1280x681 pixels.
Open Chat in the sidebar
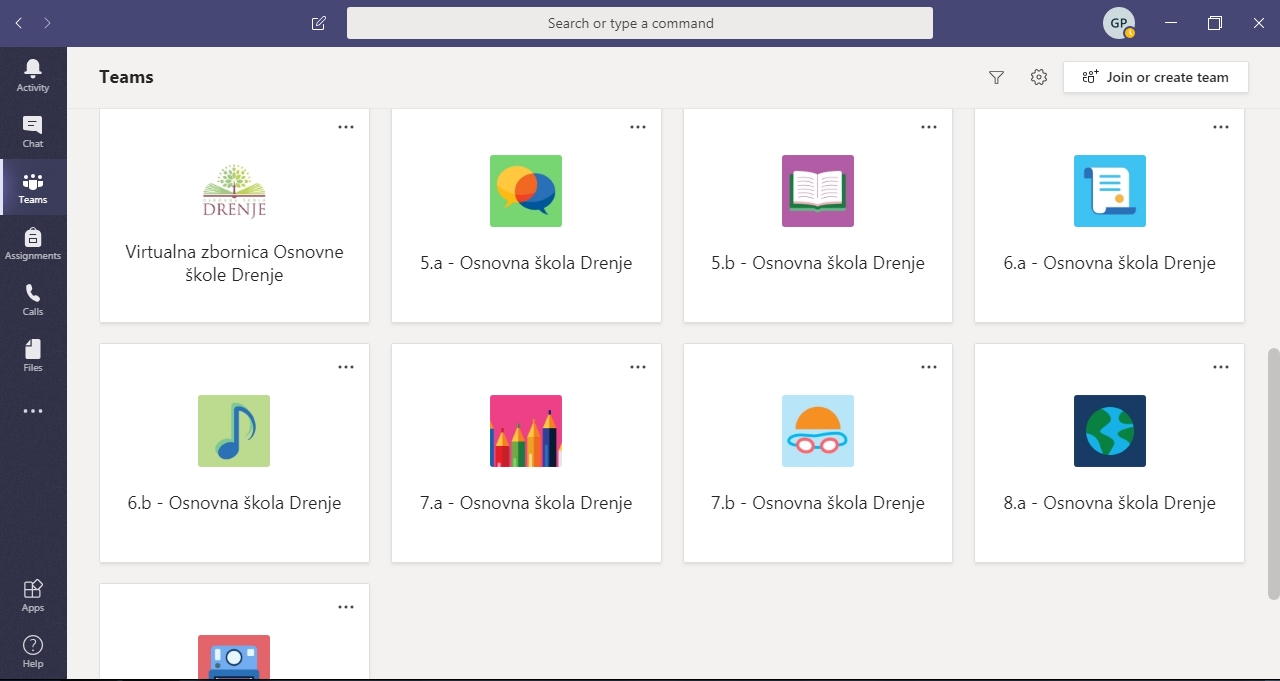33,131
